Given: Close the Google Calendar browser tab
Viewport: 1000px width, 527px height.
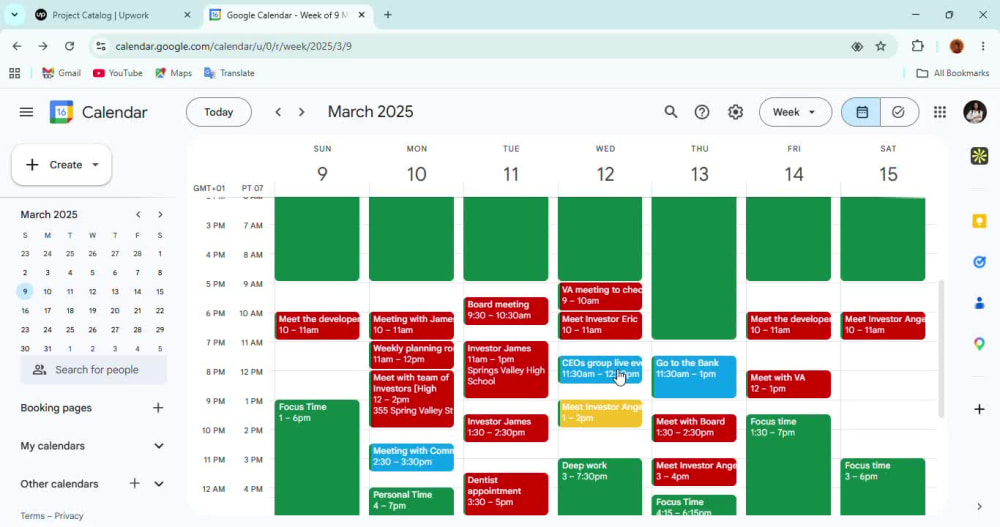Looking at the screenshot, I should tap(362, 15).
